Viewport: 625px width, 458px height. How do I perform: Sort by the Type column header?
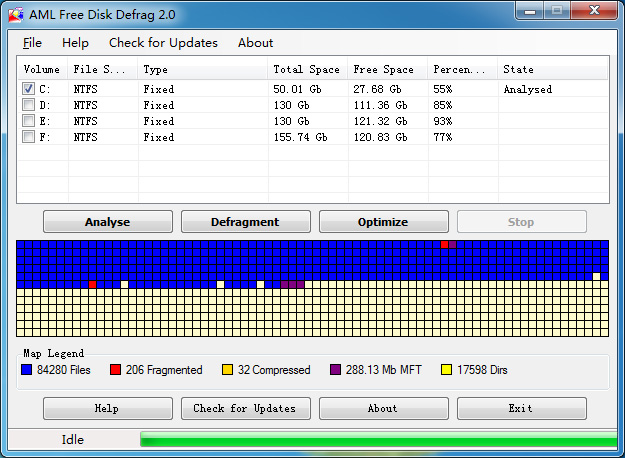click(202, 69)
